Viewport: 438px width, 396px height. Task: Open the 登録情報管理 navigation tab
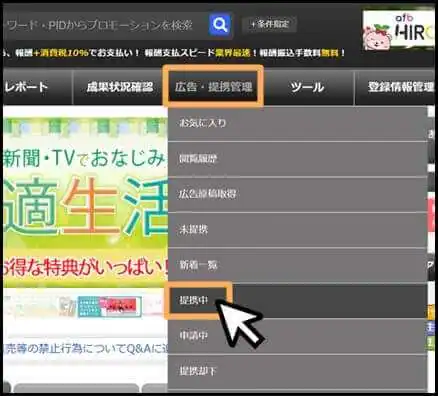coord(396,88)
